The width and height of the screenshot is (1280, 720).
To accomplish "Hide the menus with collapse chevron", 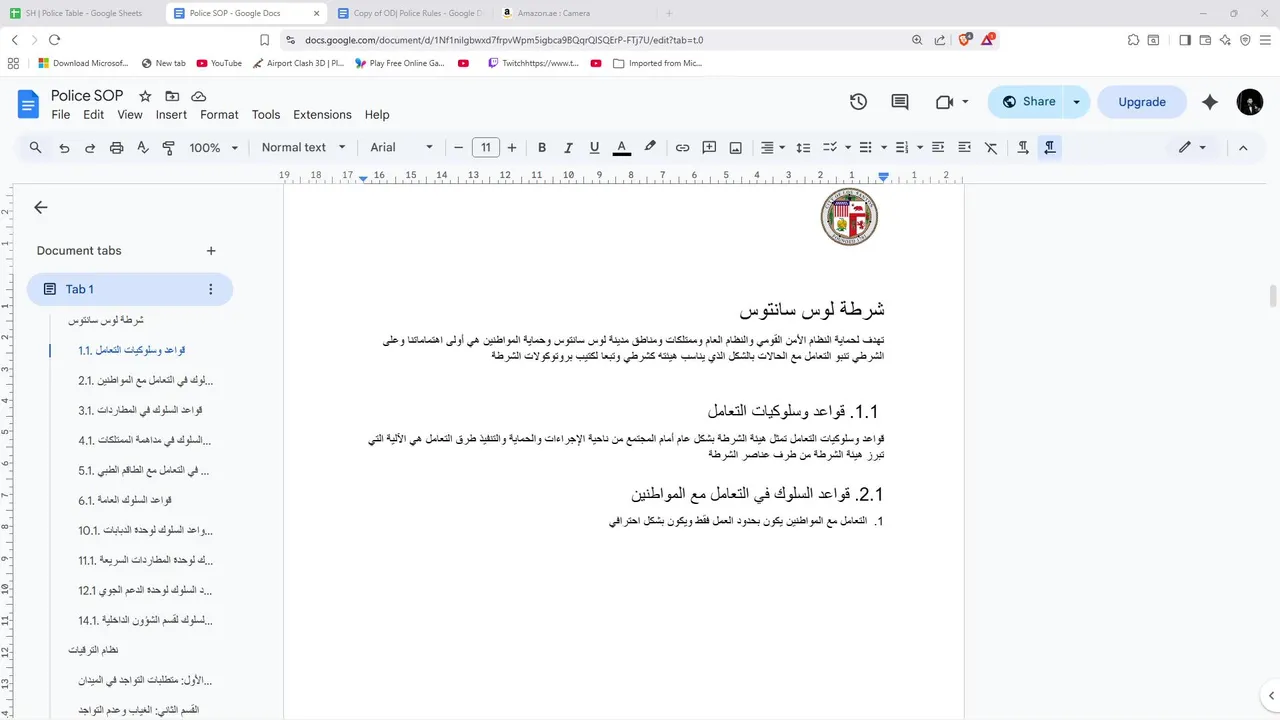I will tap(1243, 147).
